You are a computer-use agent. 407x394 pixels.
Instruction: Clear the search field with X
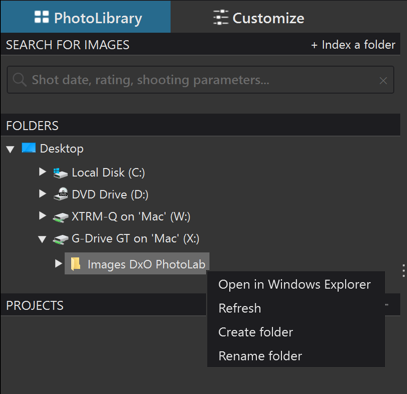tap(383, 80)
